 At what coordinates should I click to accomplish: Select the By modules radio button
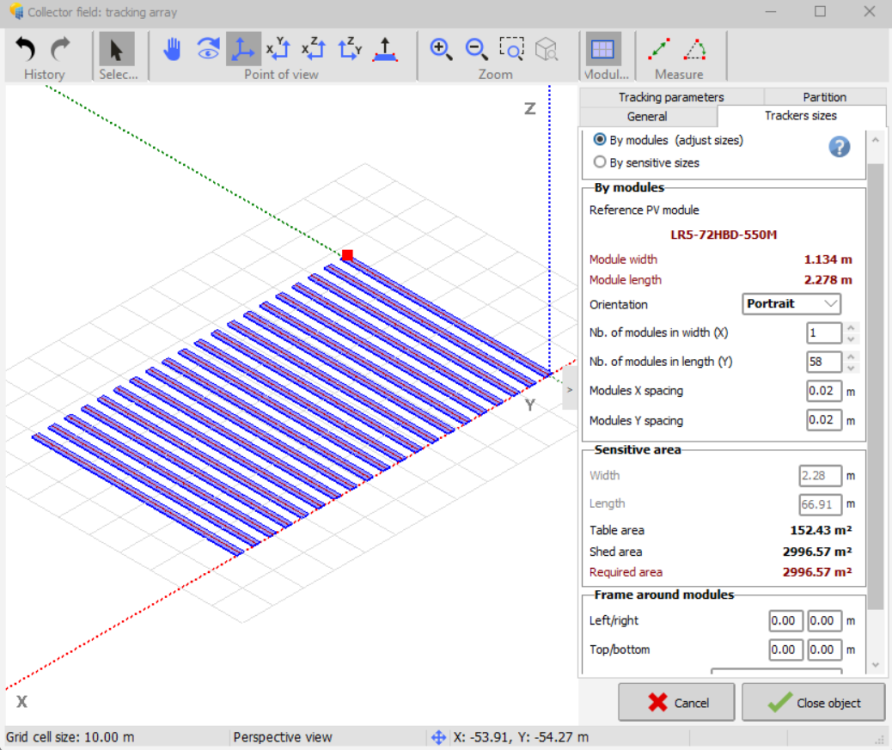[x=600, y=140]
